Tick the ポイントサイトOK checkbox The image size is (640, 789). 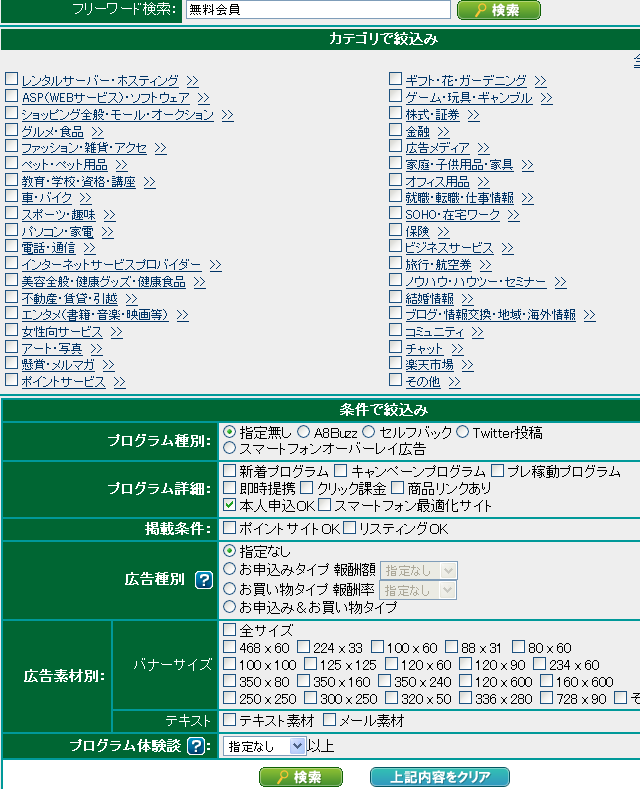click(229, 527)
